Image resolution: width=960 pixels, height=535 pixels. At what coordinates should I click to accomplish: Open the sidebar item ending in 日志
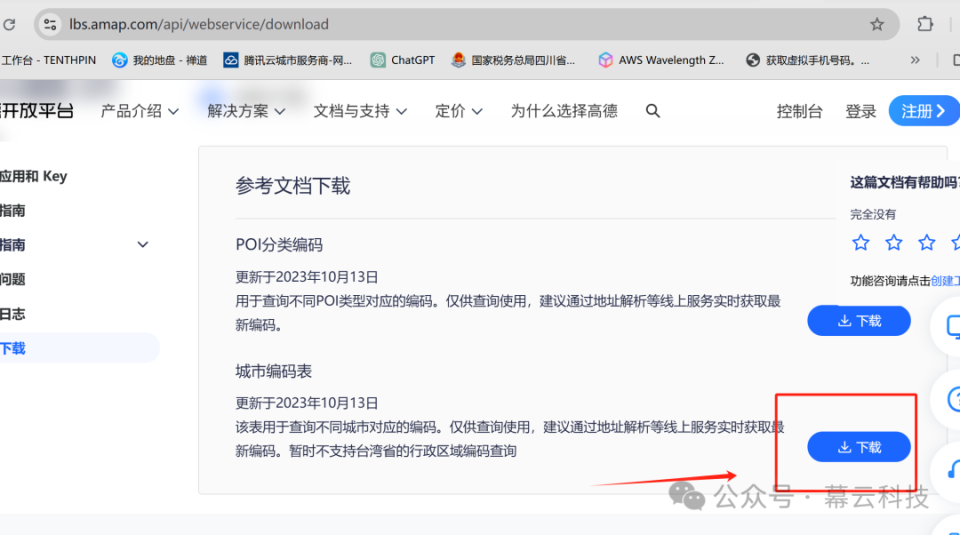(13, 314)
